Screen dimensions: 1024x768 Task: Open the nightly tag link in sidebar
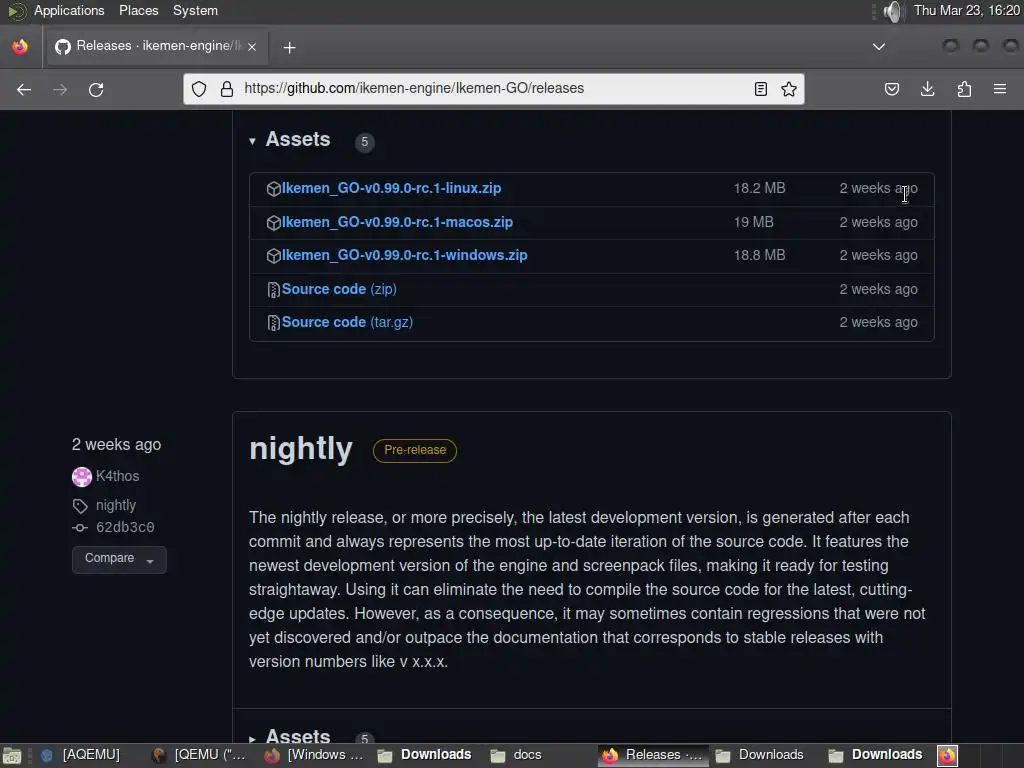pos(116,505)
